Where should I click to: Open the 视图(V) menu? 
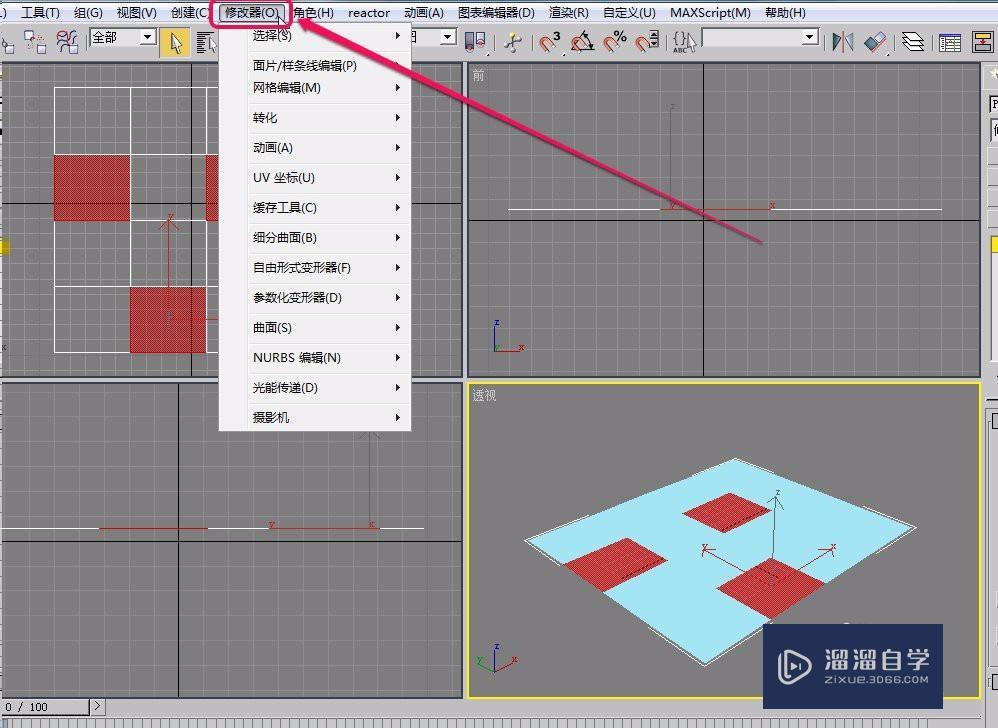[136, 13]
